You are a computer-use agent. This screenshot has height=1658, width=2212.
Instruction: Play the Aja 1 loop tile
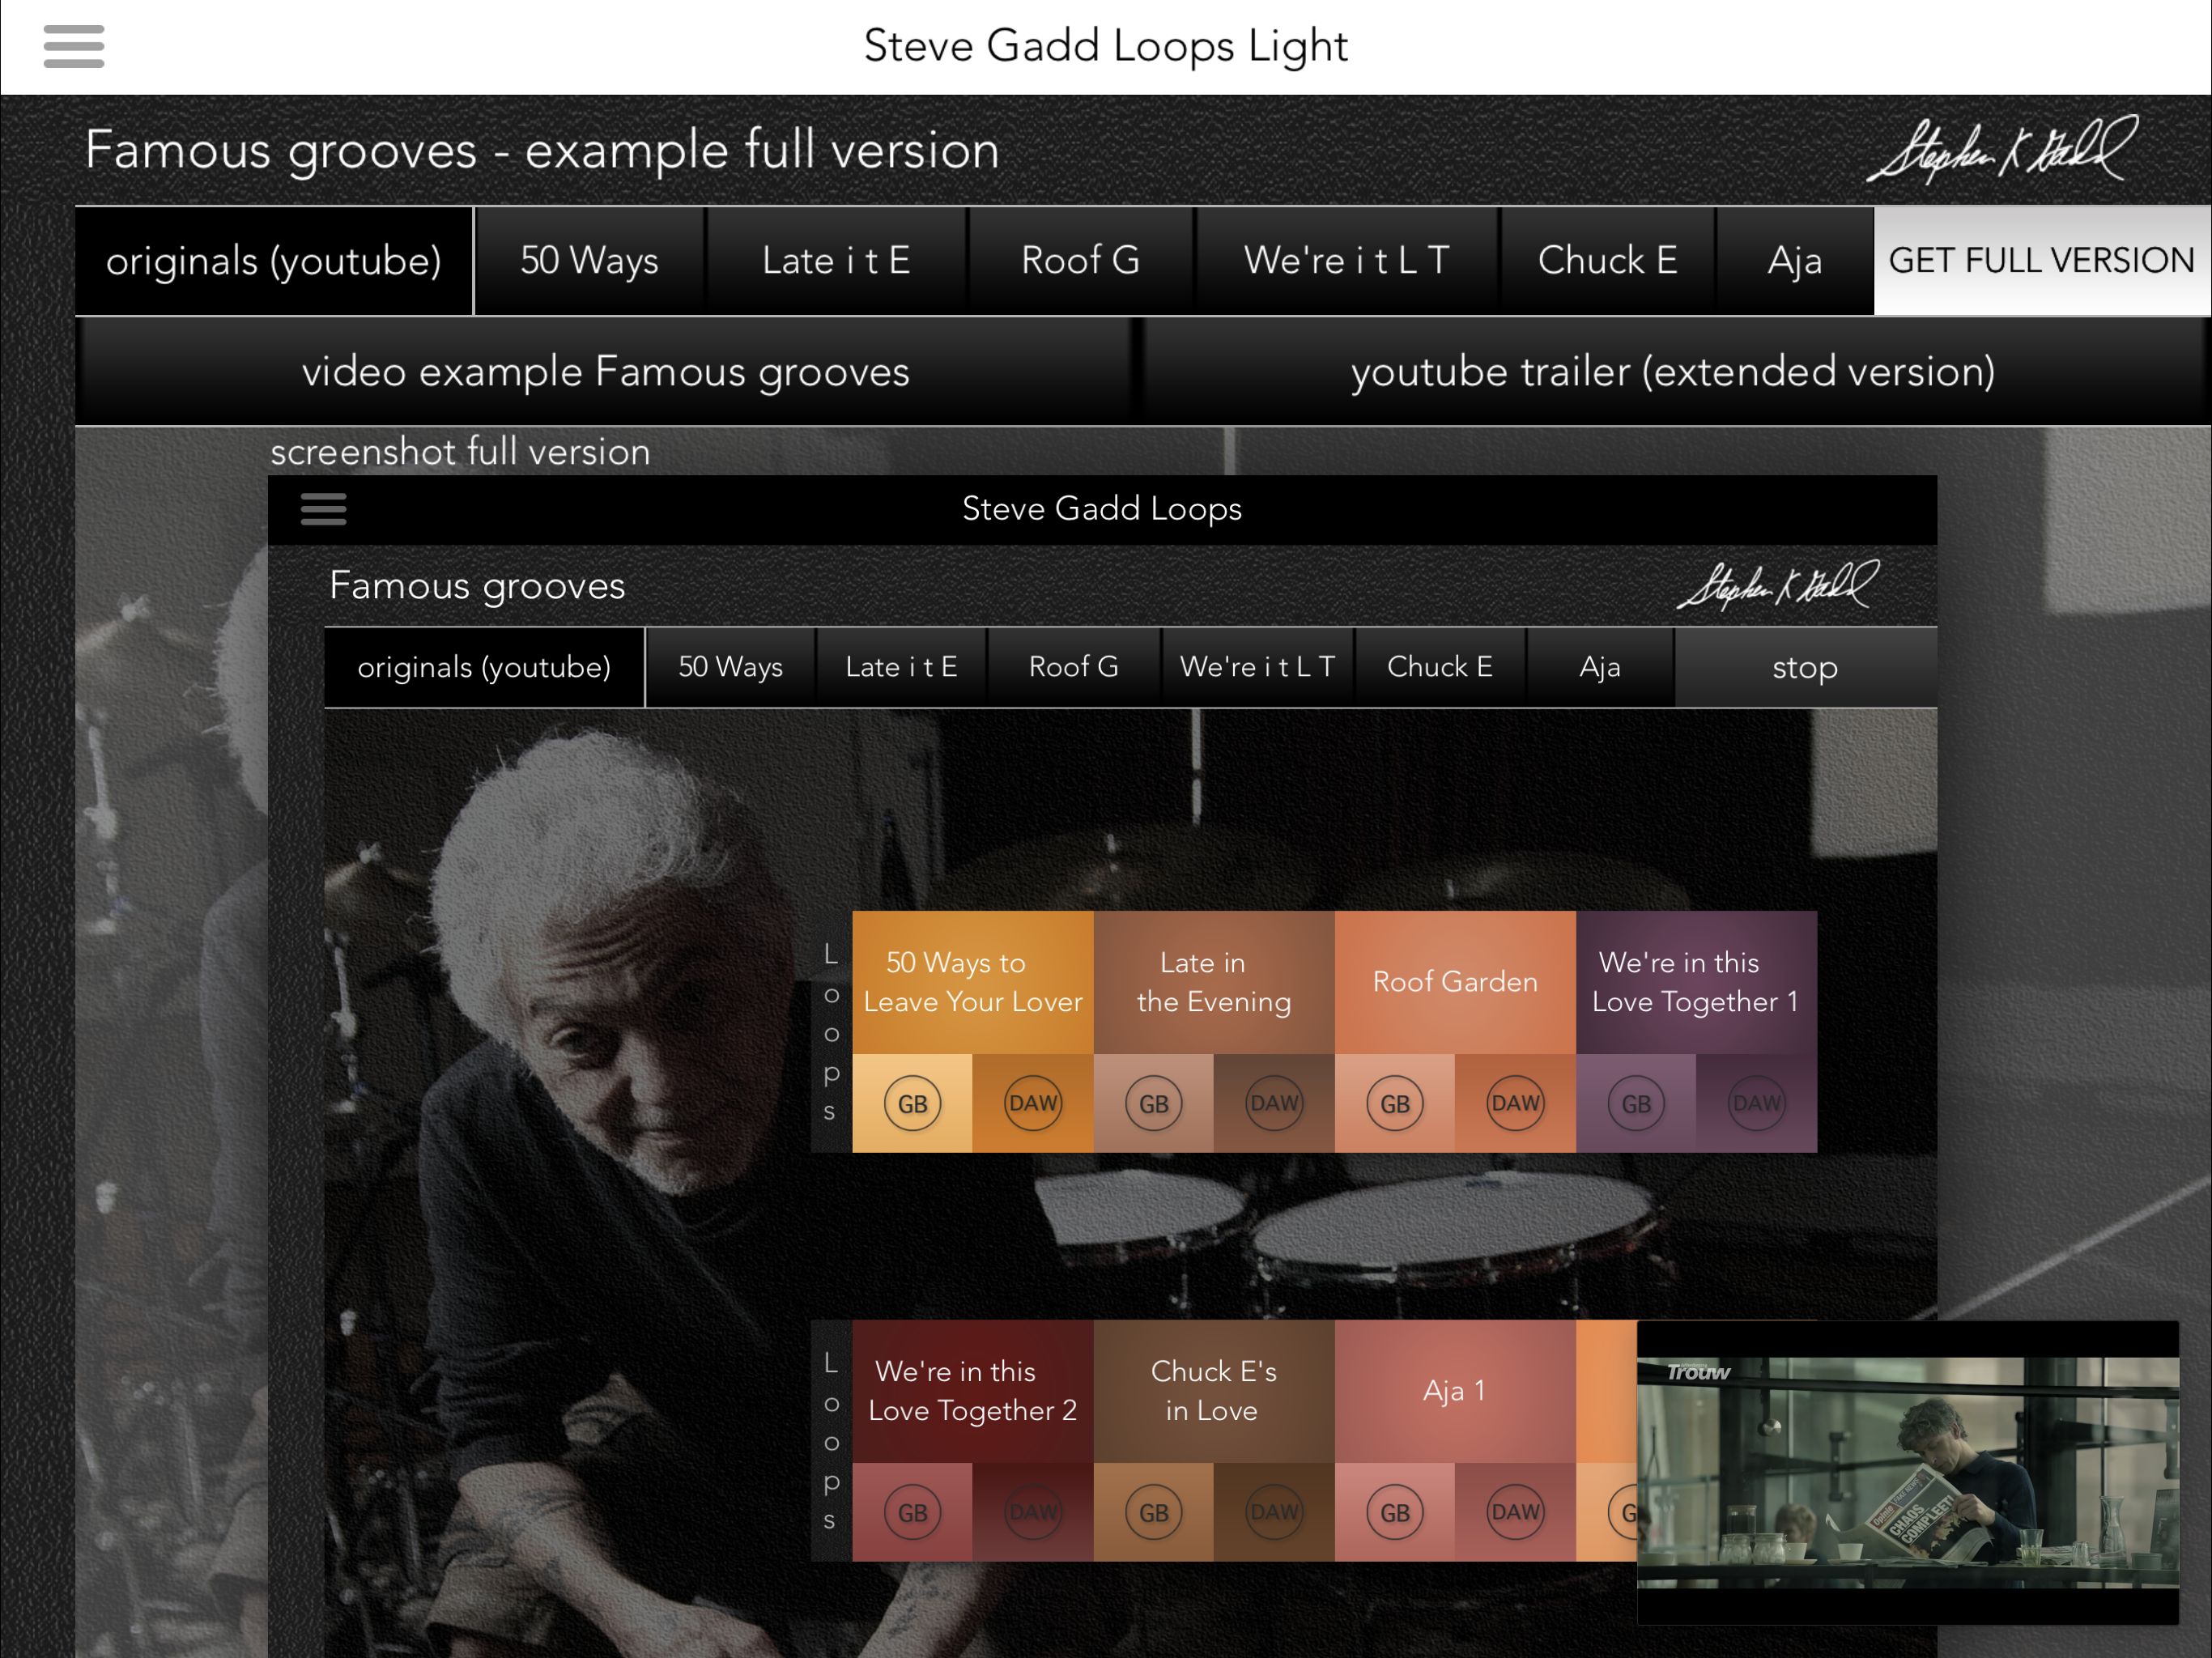tap(1455, 1391)
